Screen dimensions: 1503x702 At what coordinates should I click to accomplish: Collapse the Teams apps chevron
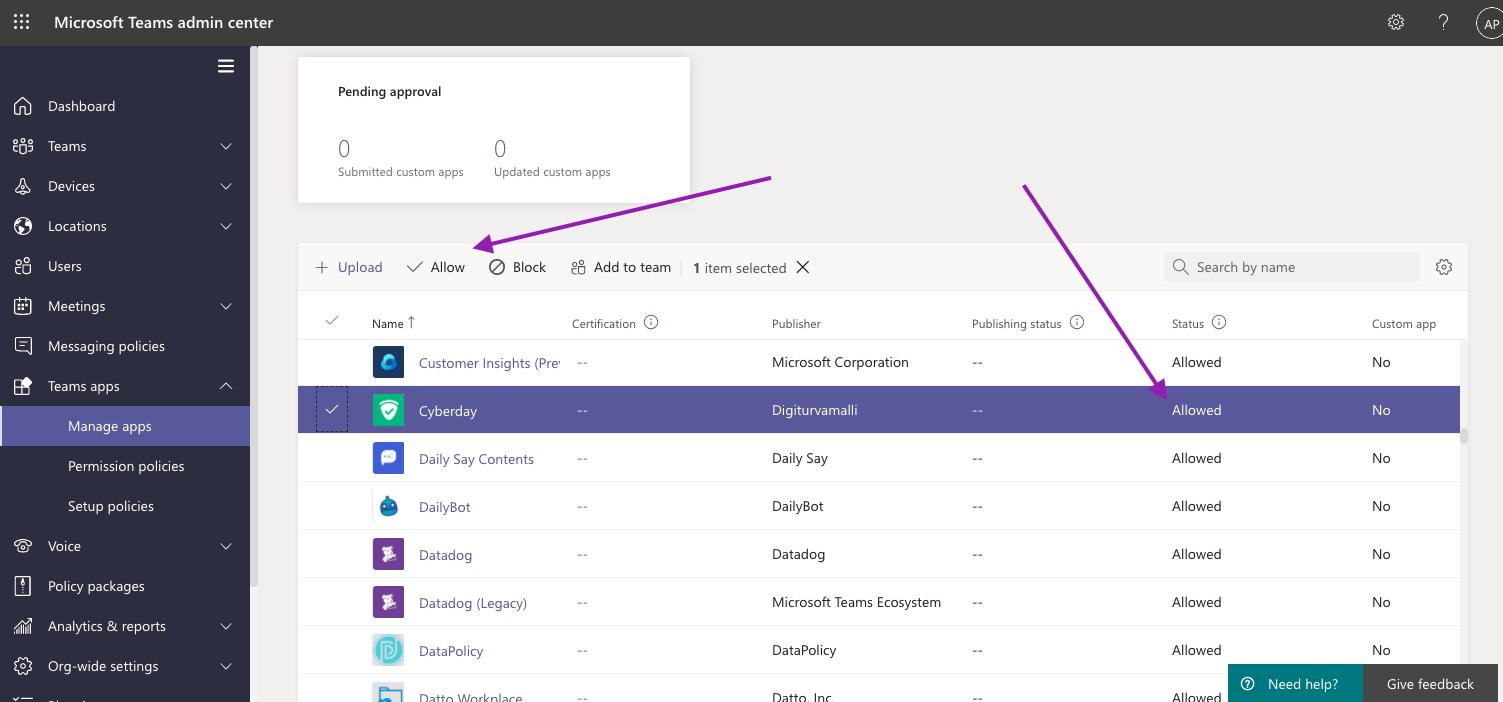pos(226,386)
